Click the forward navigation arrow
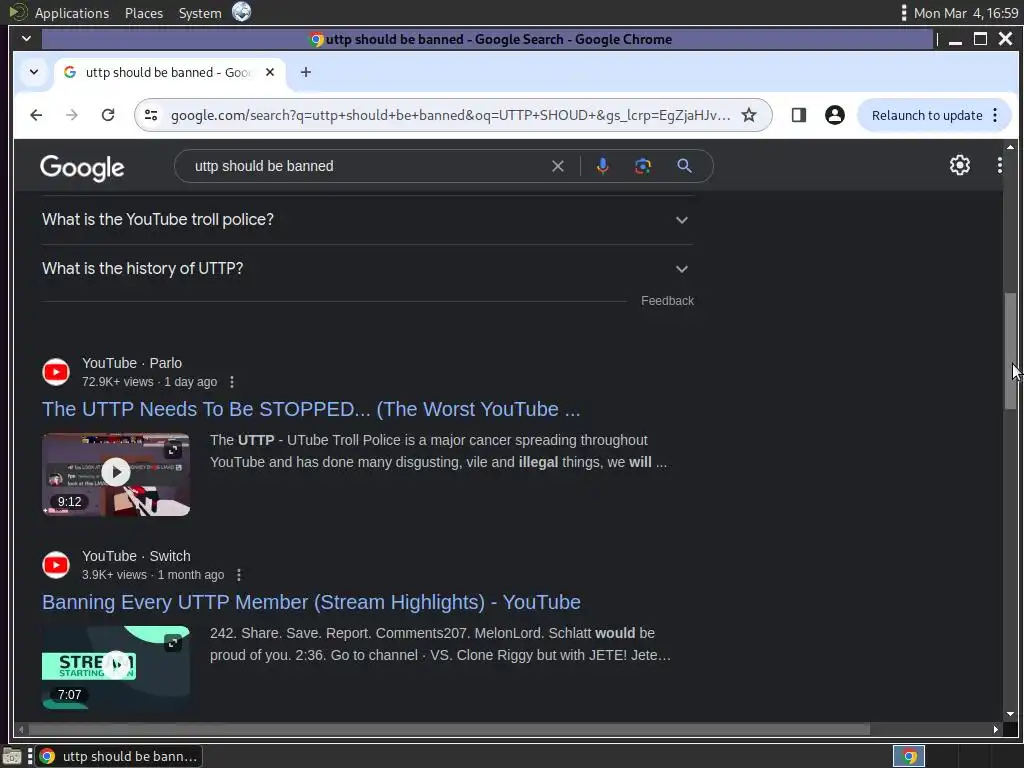 pos(72,115)
